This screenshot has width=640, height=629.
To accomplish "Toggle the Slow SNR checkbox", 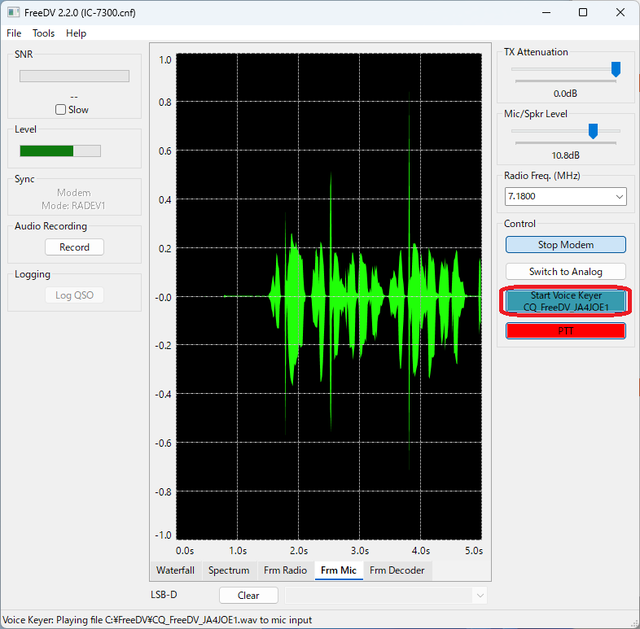I will point(60,109).
